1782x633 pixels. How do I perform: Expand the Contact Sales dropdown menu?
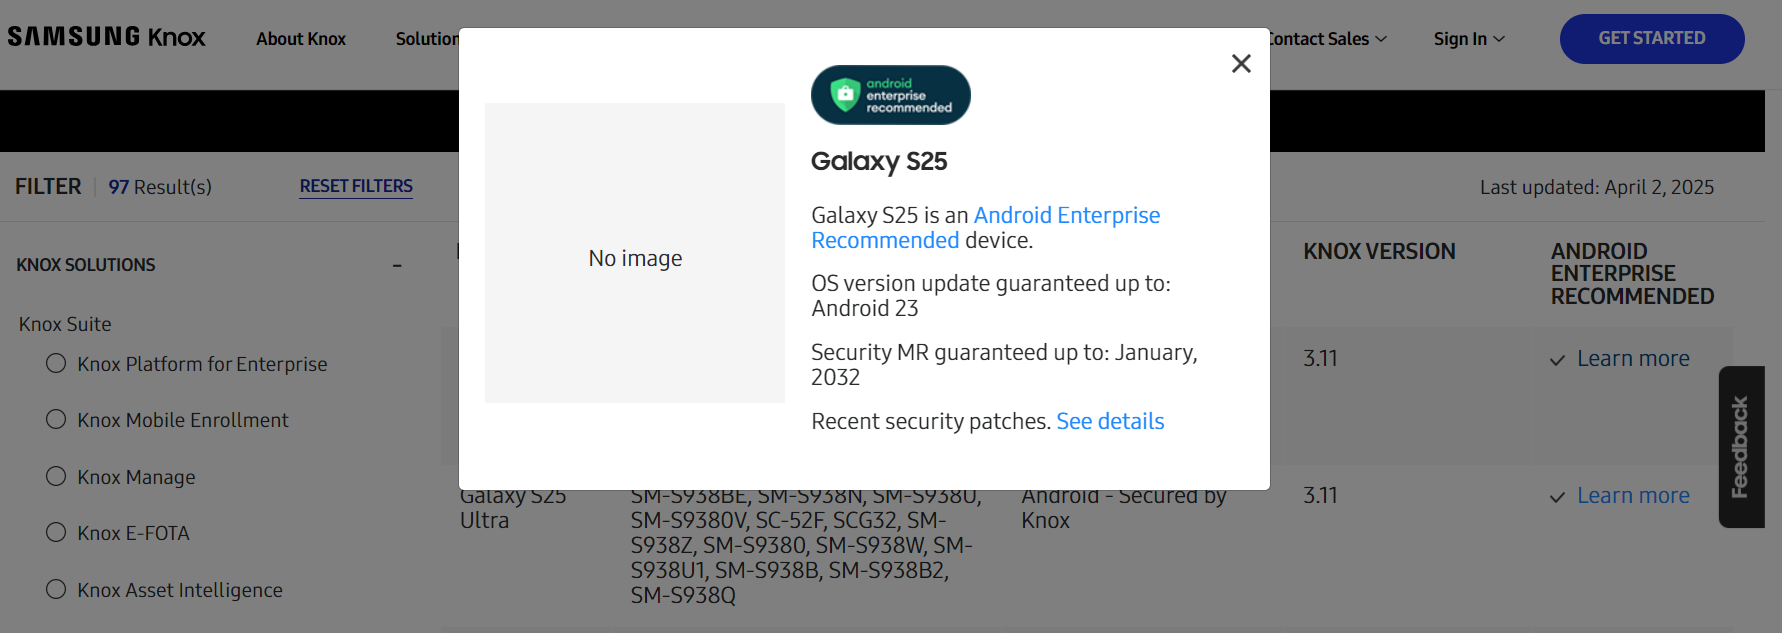(1326, 39)
